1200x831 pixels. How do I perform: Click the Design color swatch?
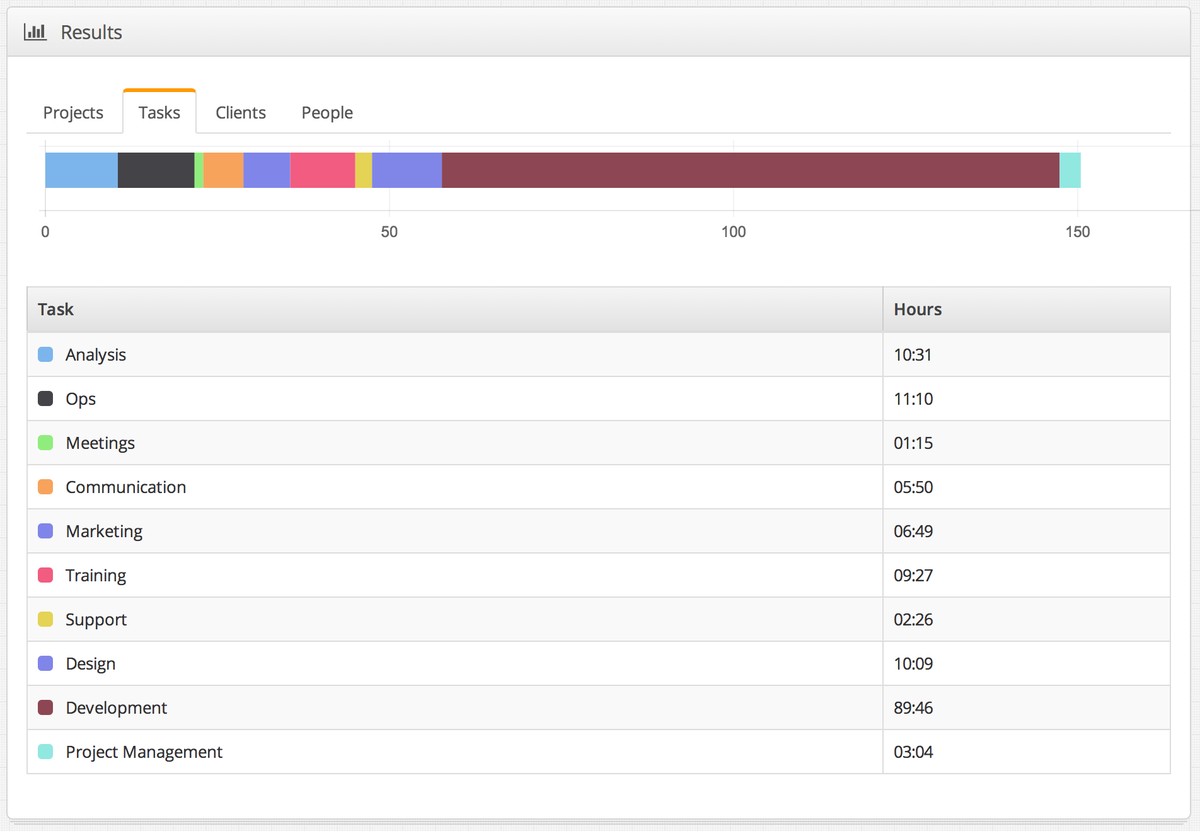click(45, 663)
